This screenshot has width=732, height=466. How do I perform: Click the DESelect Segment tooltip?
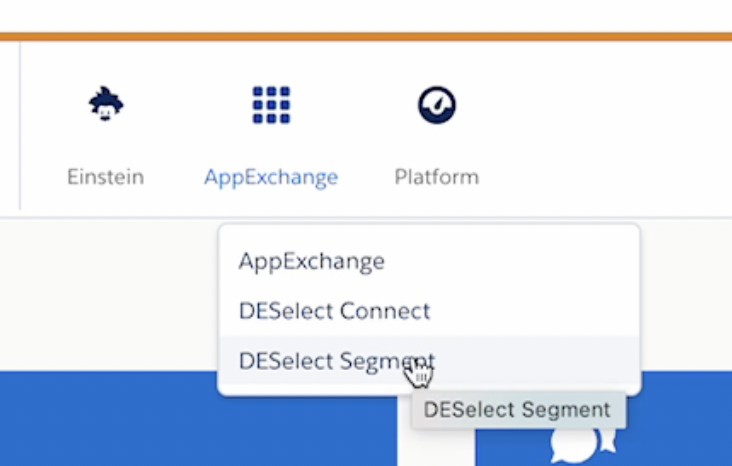coord(517,410)
